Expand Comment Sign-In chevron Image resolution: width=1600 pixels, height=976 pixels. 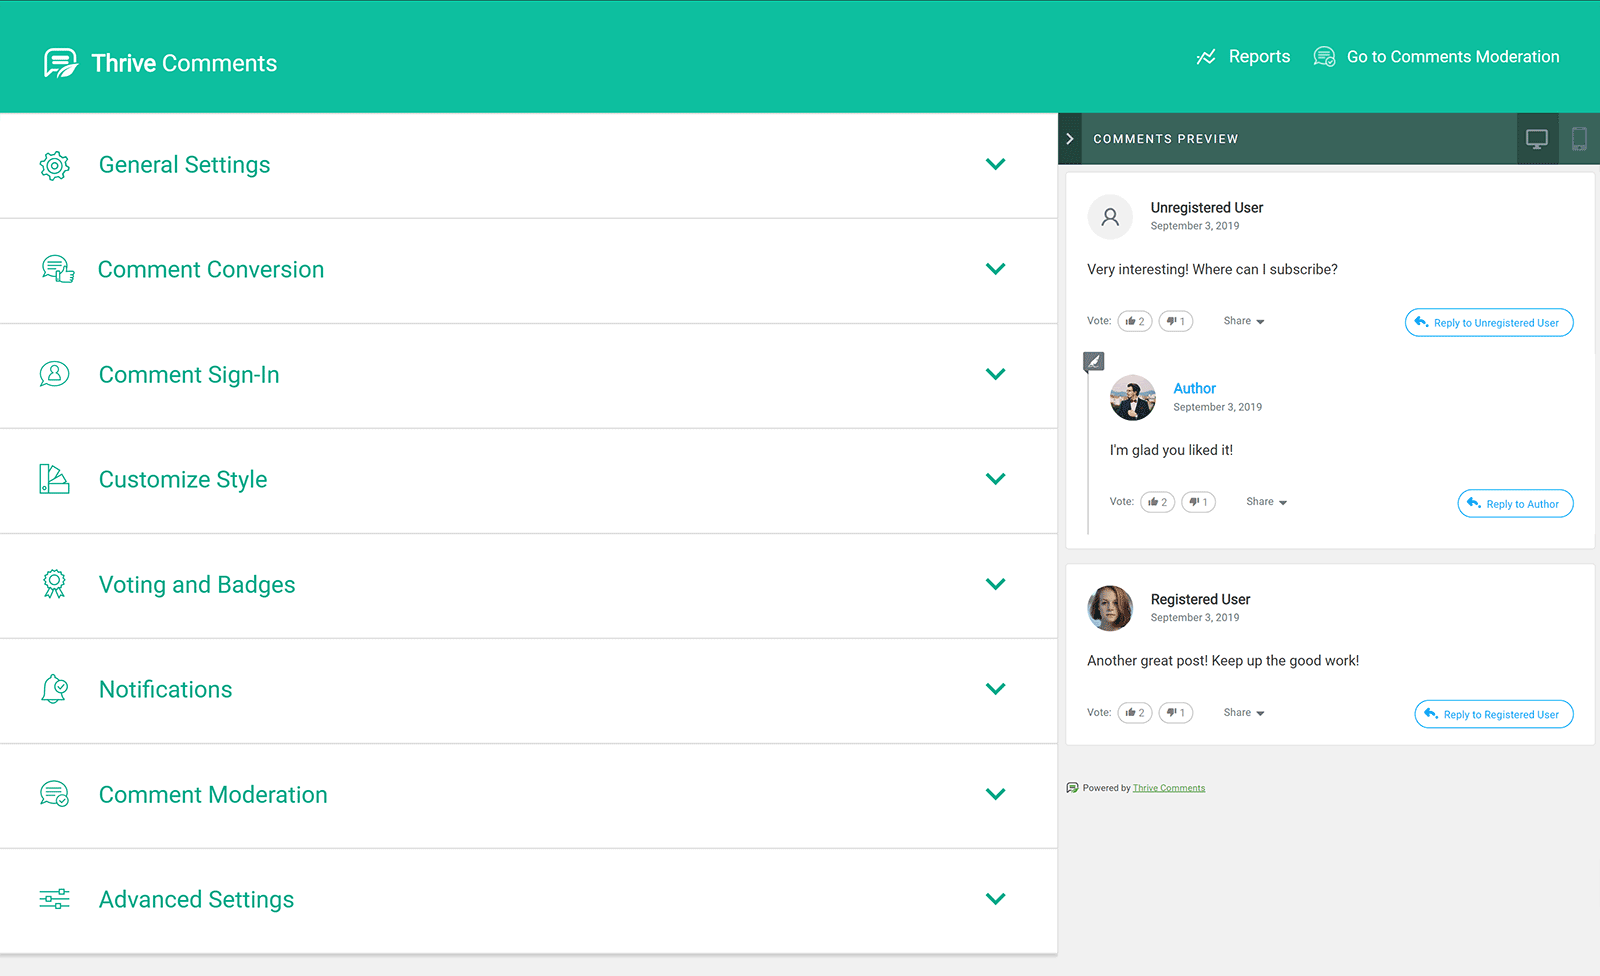pos(995,374)
